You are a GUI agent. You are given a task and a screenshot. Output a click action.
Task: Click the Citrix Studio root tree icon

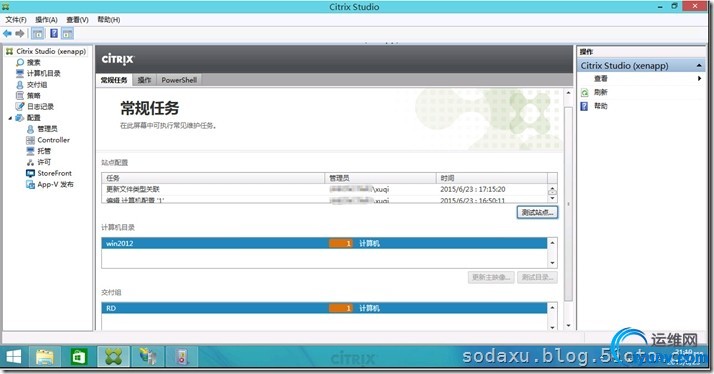coord(9,51)
